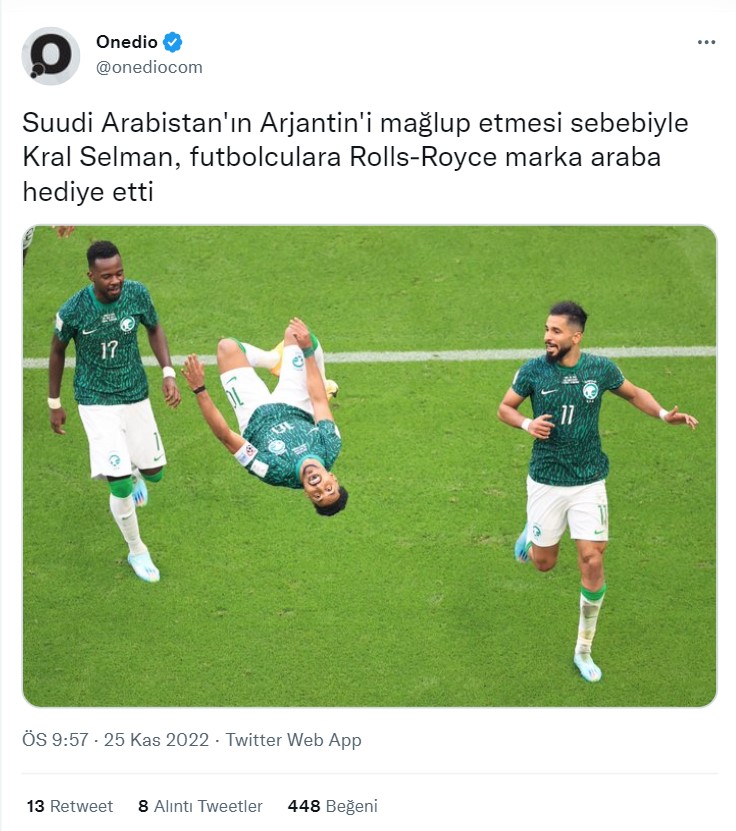Screen dimensions: 736x831
Task: Click the ÖS 9:57 timestamp
Action: (55, 740)
